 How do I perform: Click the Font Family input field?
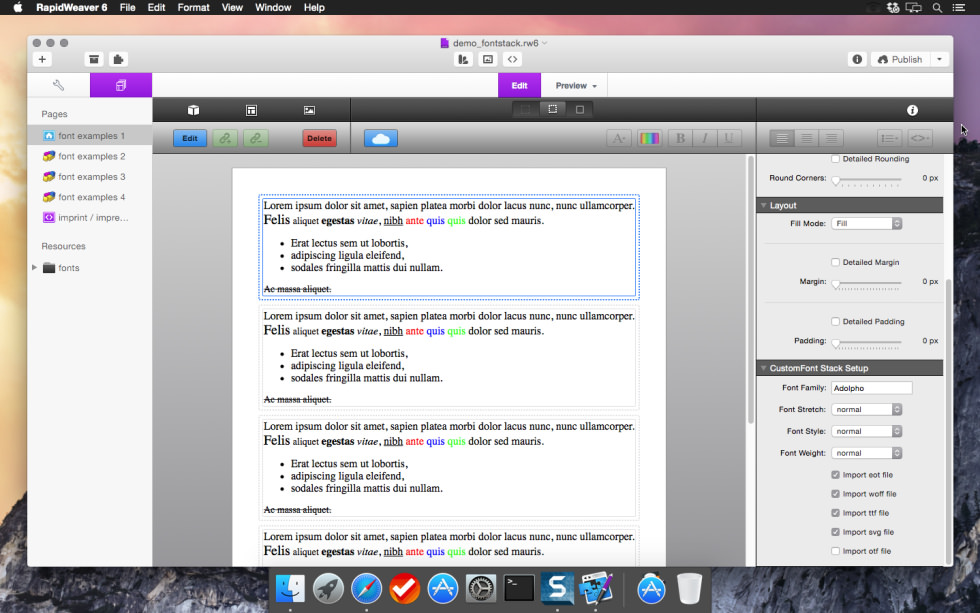[871, 388]
